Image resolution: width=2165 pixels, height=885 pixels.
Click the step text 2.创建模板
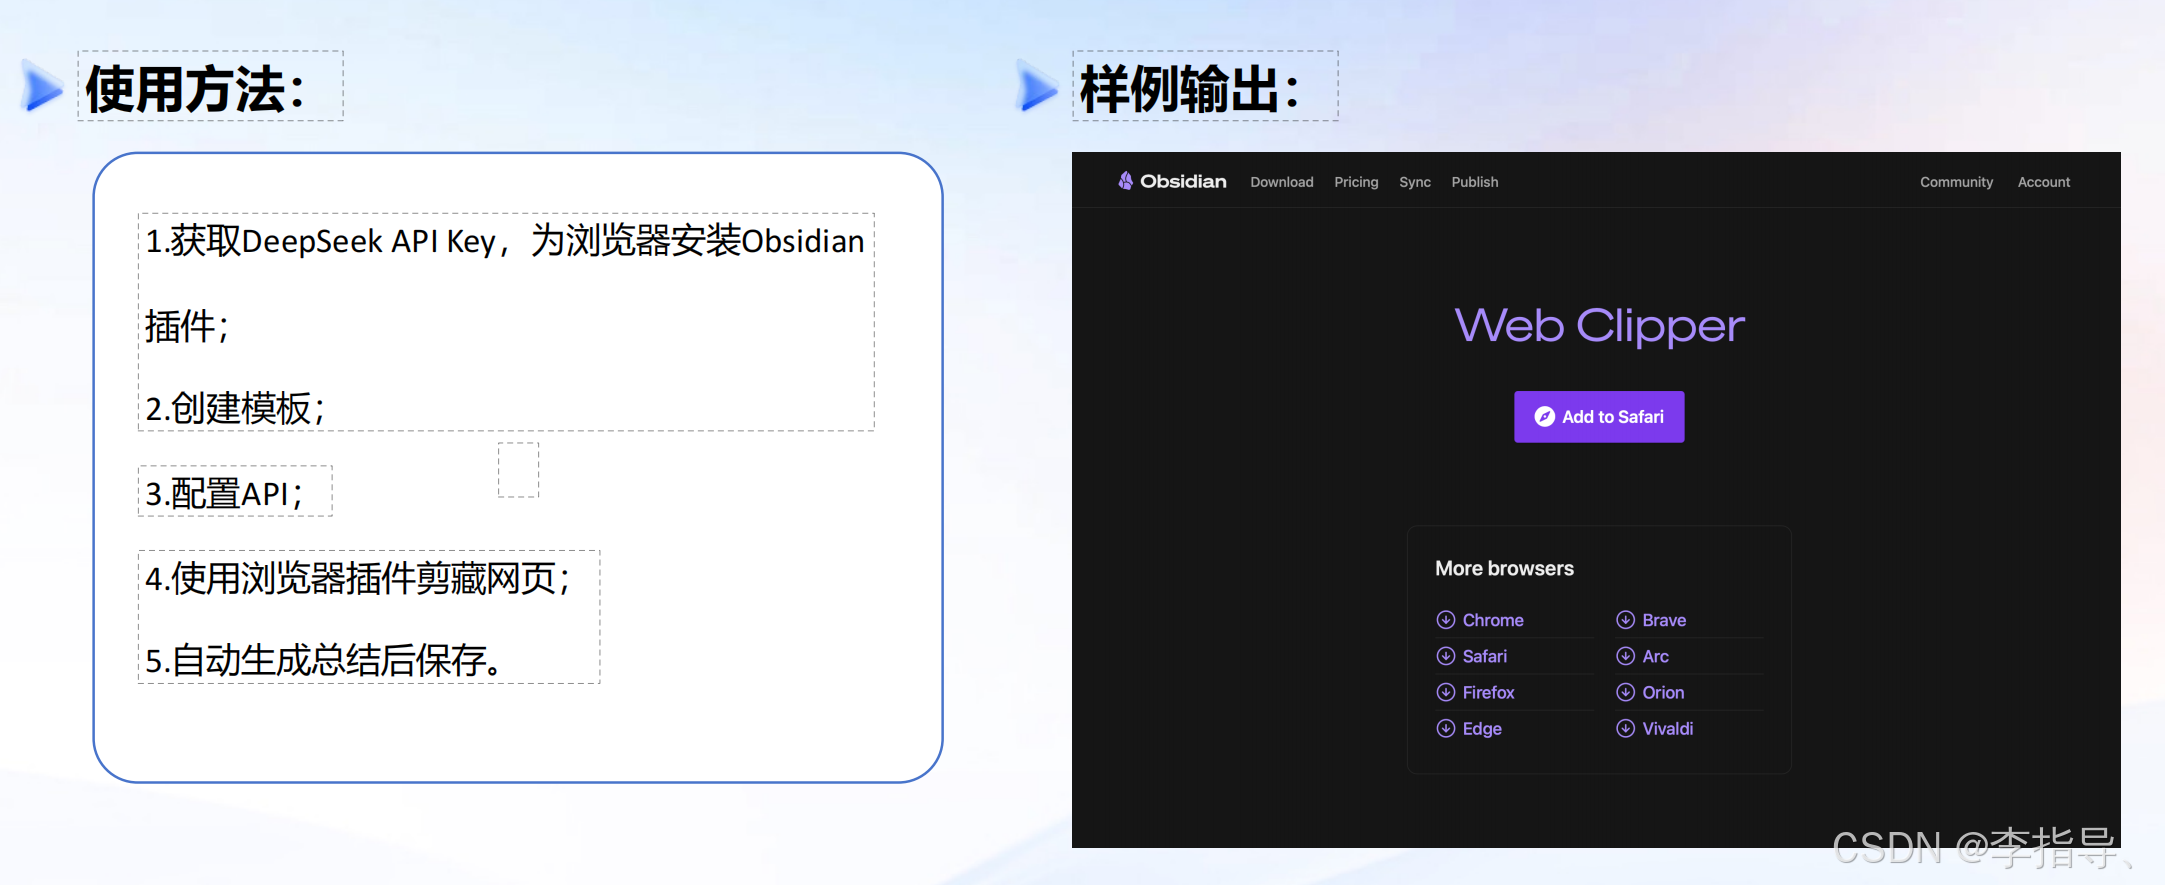(x=235, y=408)
